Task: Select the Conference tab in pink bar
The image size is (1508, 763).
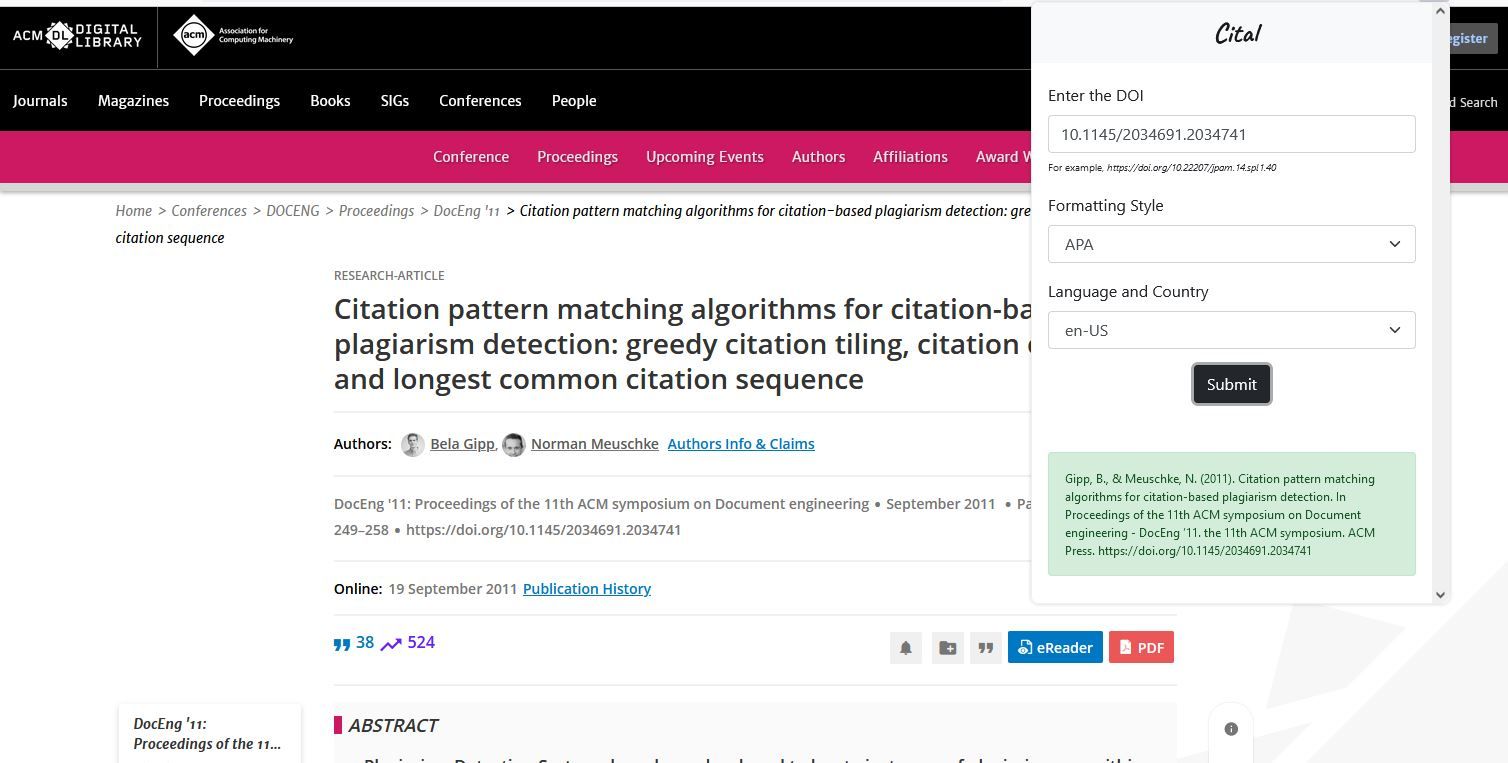Action: 471,157
